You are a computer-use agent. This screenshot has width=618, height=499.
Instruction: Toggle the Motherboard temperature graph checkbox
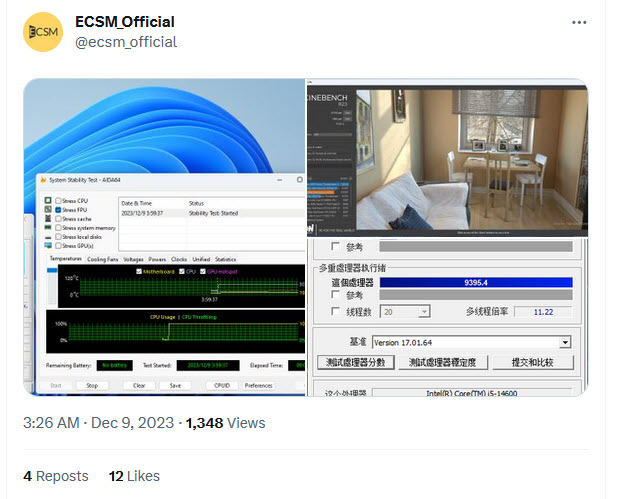coord(139,272)
